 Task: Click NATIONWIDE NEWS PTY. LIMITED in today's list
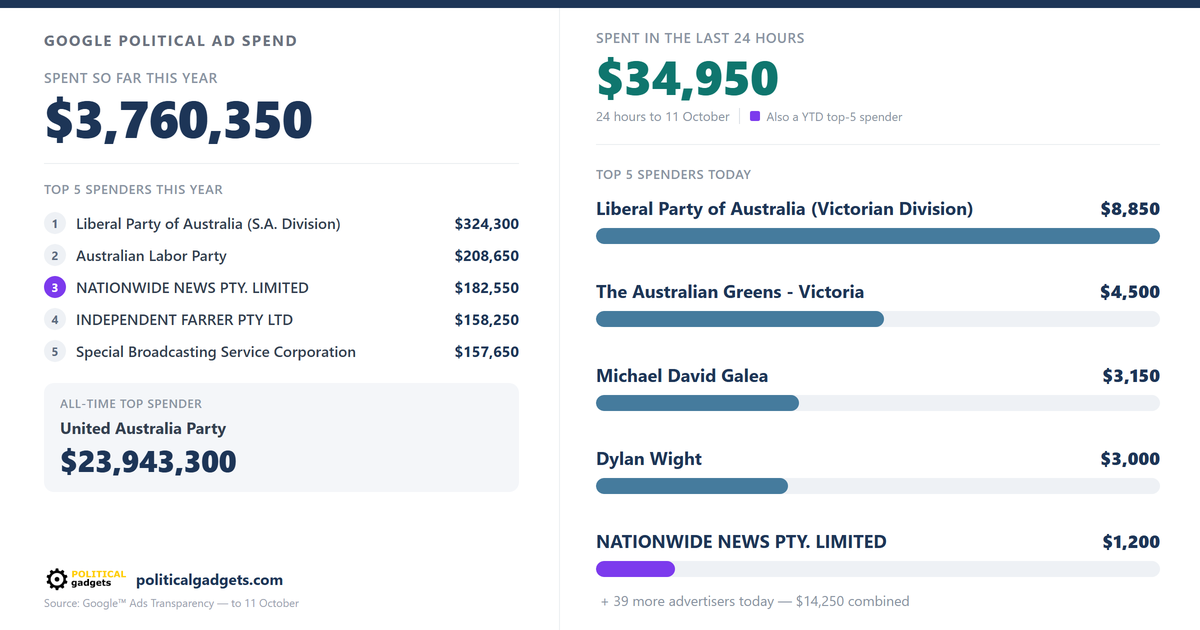tap(741, 542)
